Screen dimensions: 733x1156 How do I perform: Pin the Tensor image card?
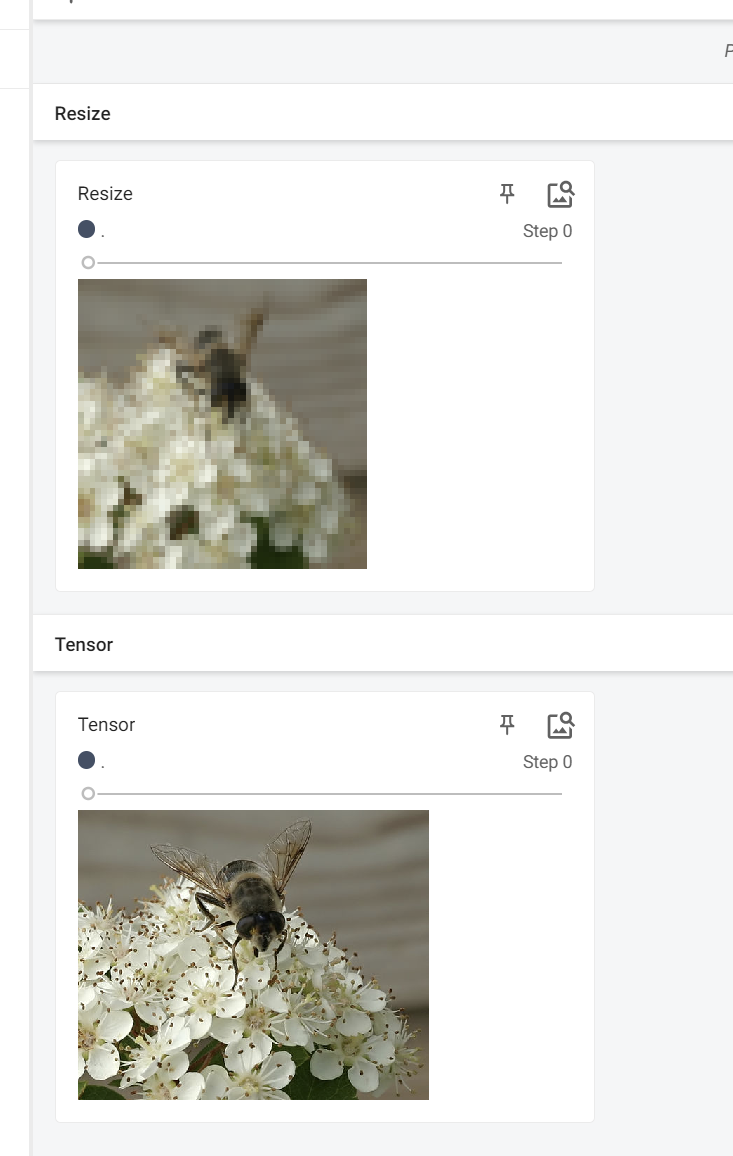507,725
